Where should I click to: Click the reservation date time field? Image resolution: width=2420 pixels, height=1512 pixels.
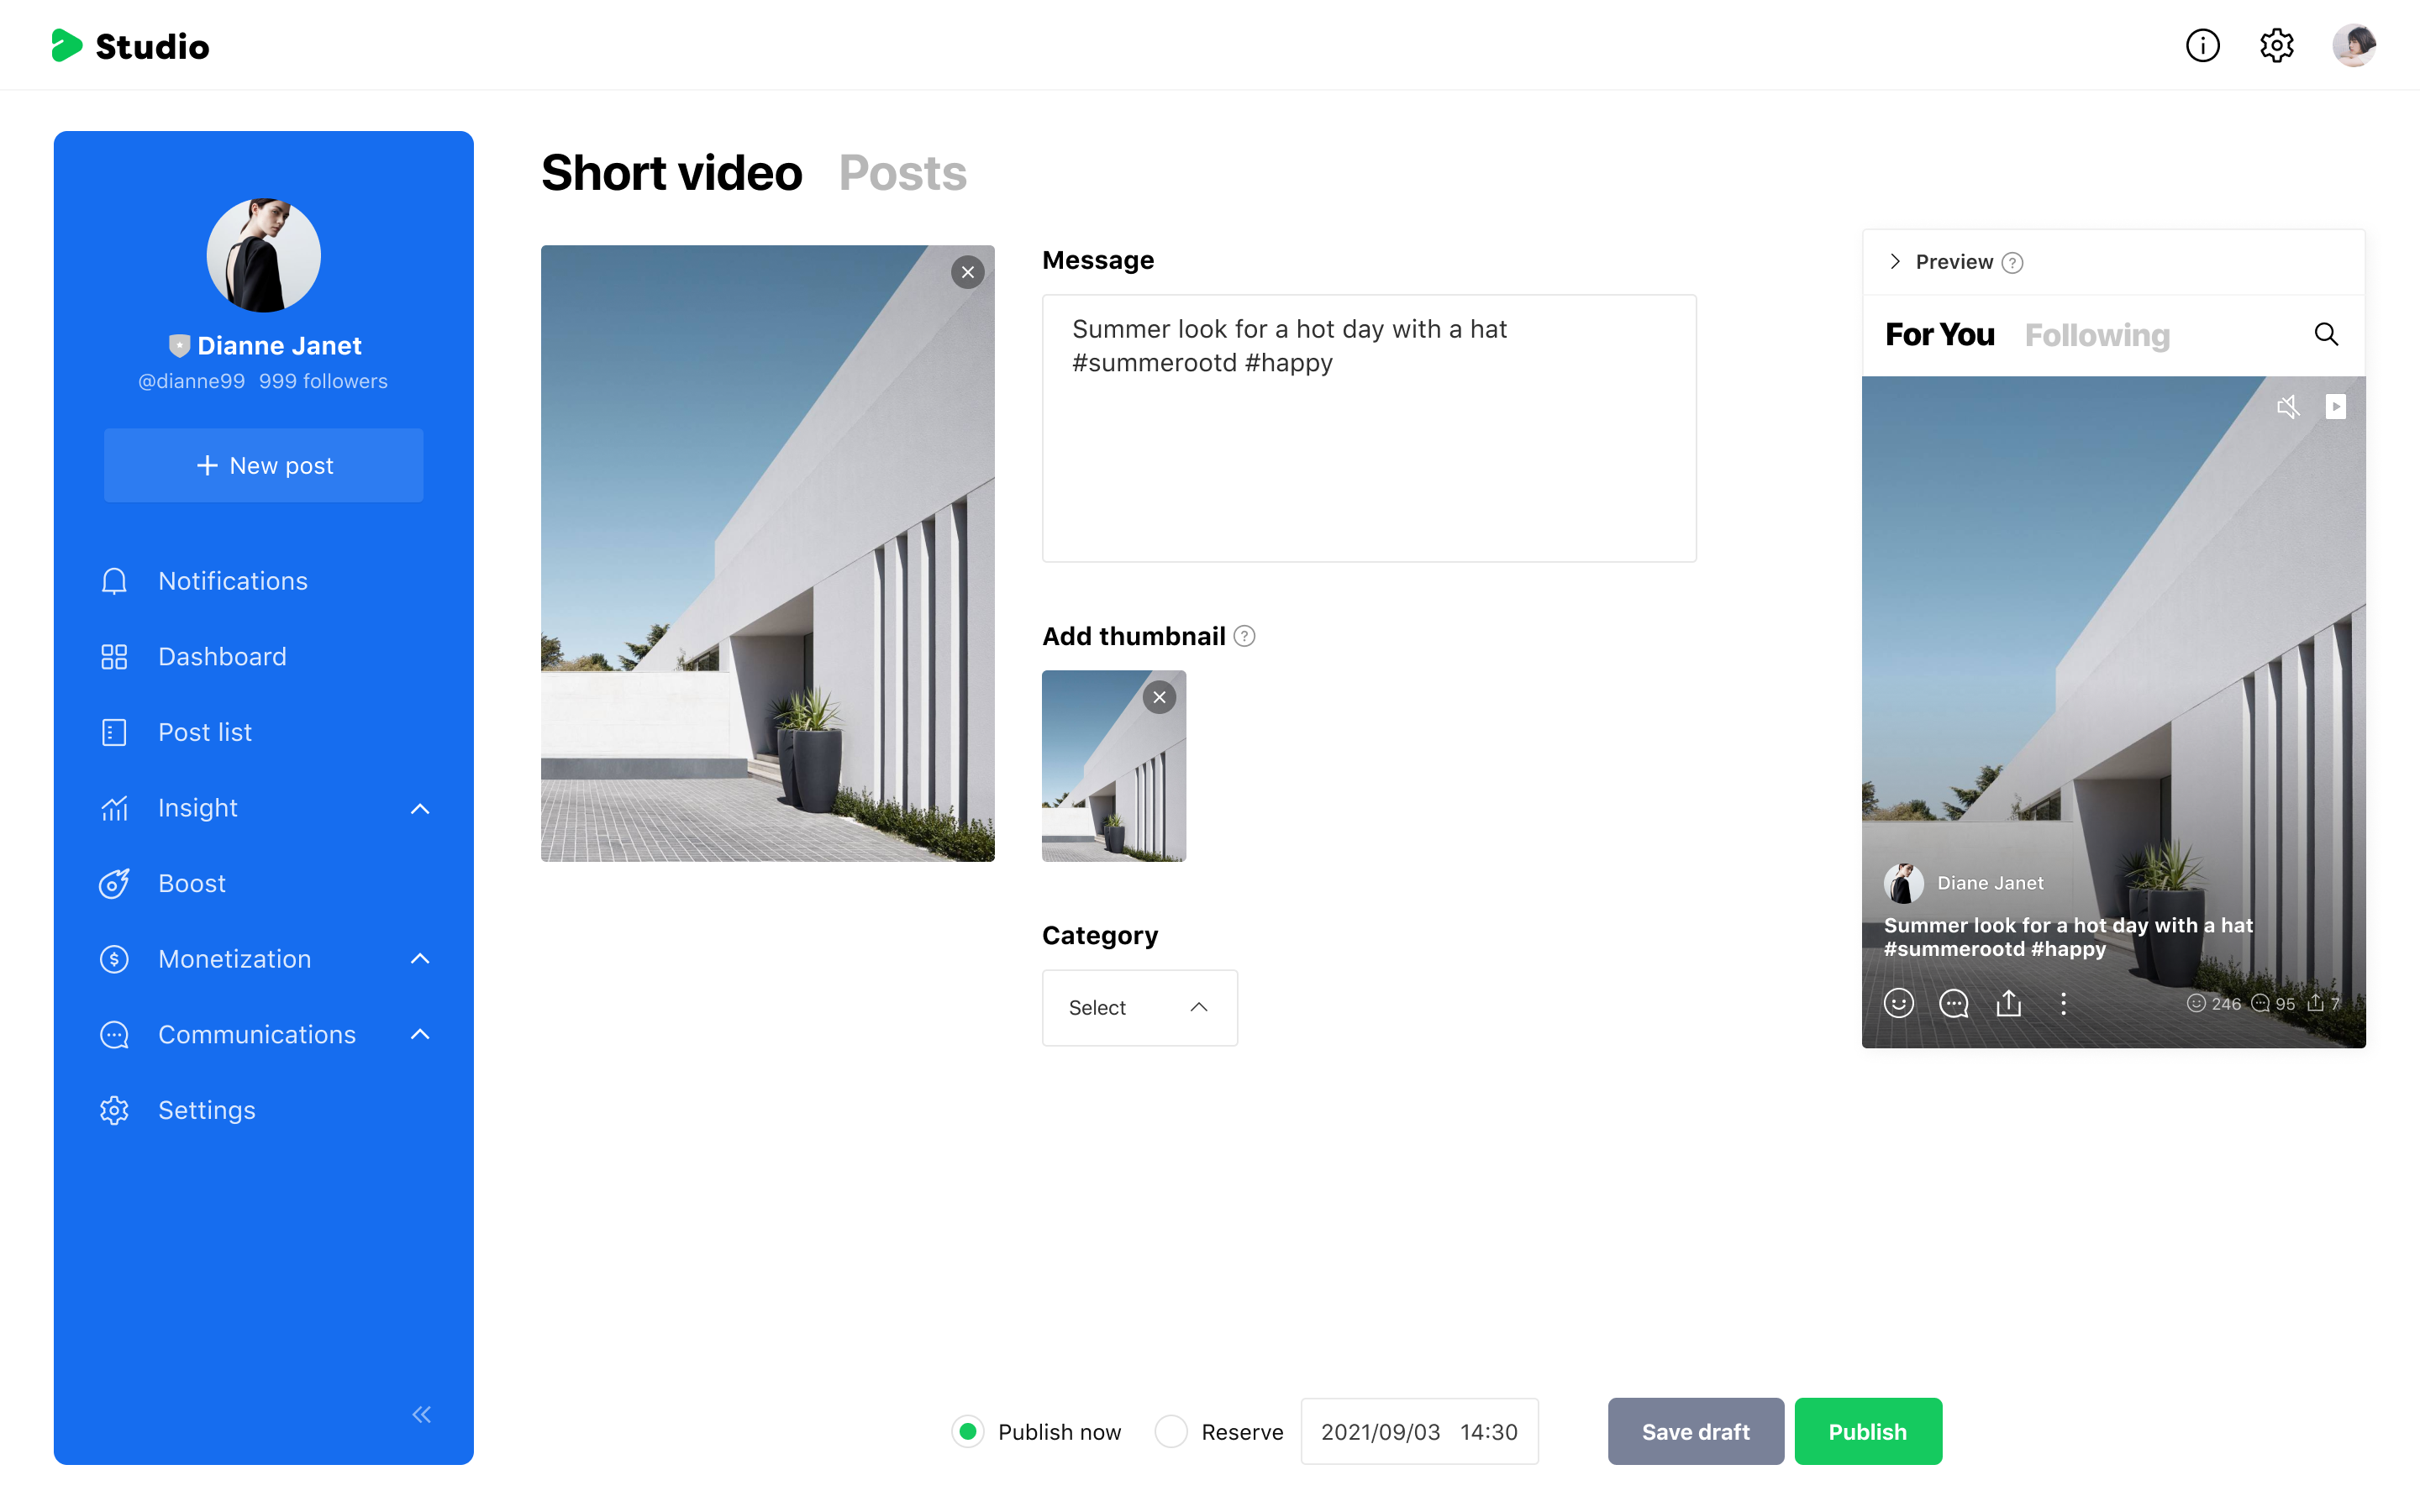[x=1419, y=1432]
